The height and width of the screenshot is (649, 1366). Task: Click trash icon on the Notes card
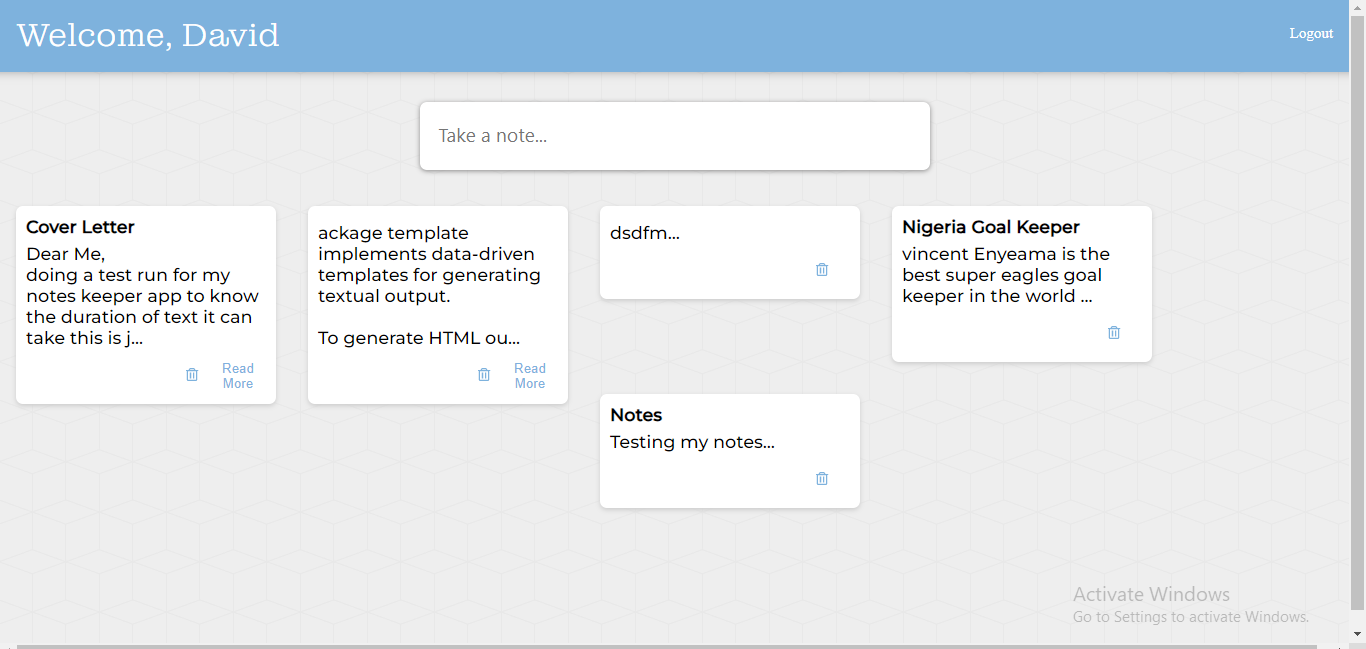822,479
